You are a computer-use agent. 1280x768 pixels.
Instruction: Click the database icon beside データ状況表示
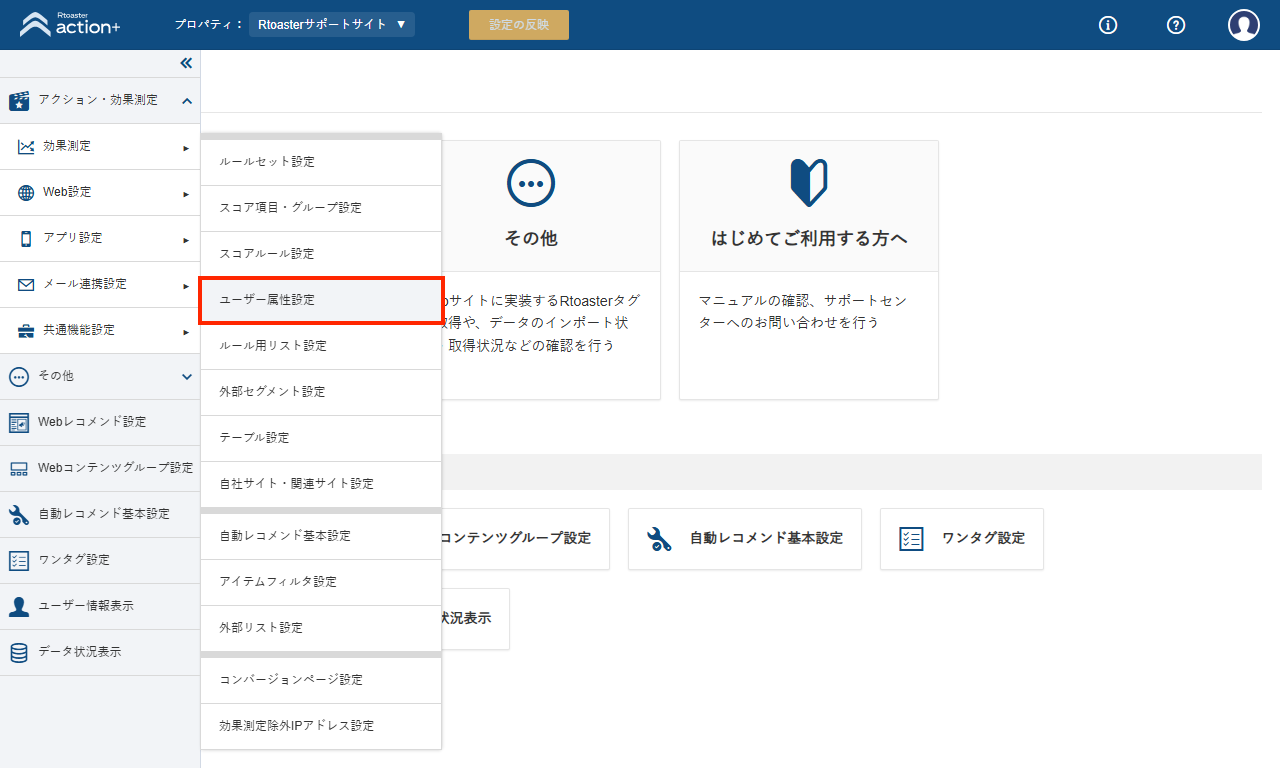pyautogui.click(x=19, y=653)
